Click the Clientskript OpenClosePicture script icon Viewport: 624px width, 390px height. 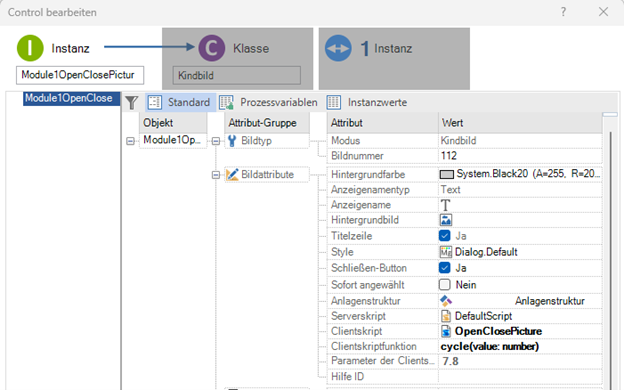(446, 331)
